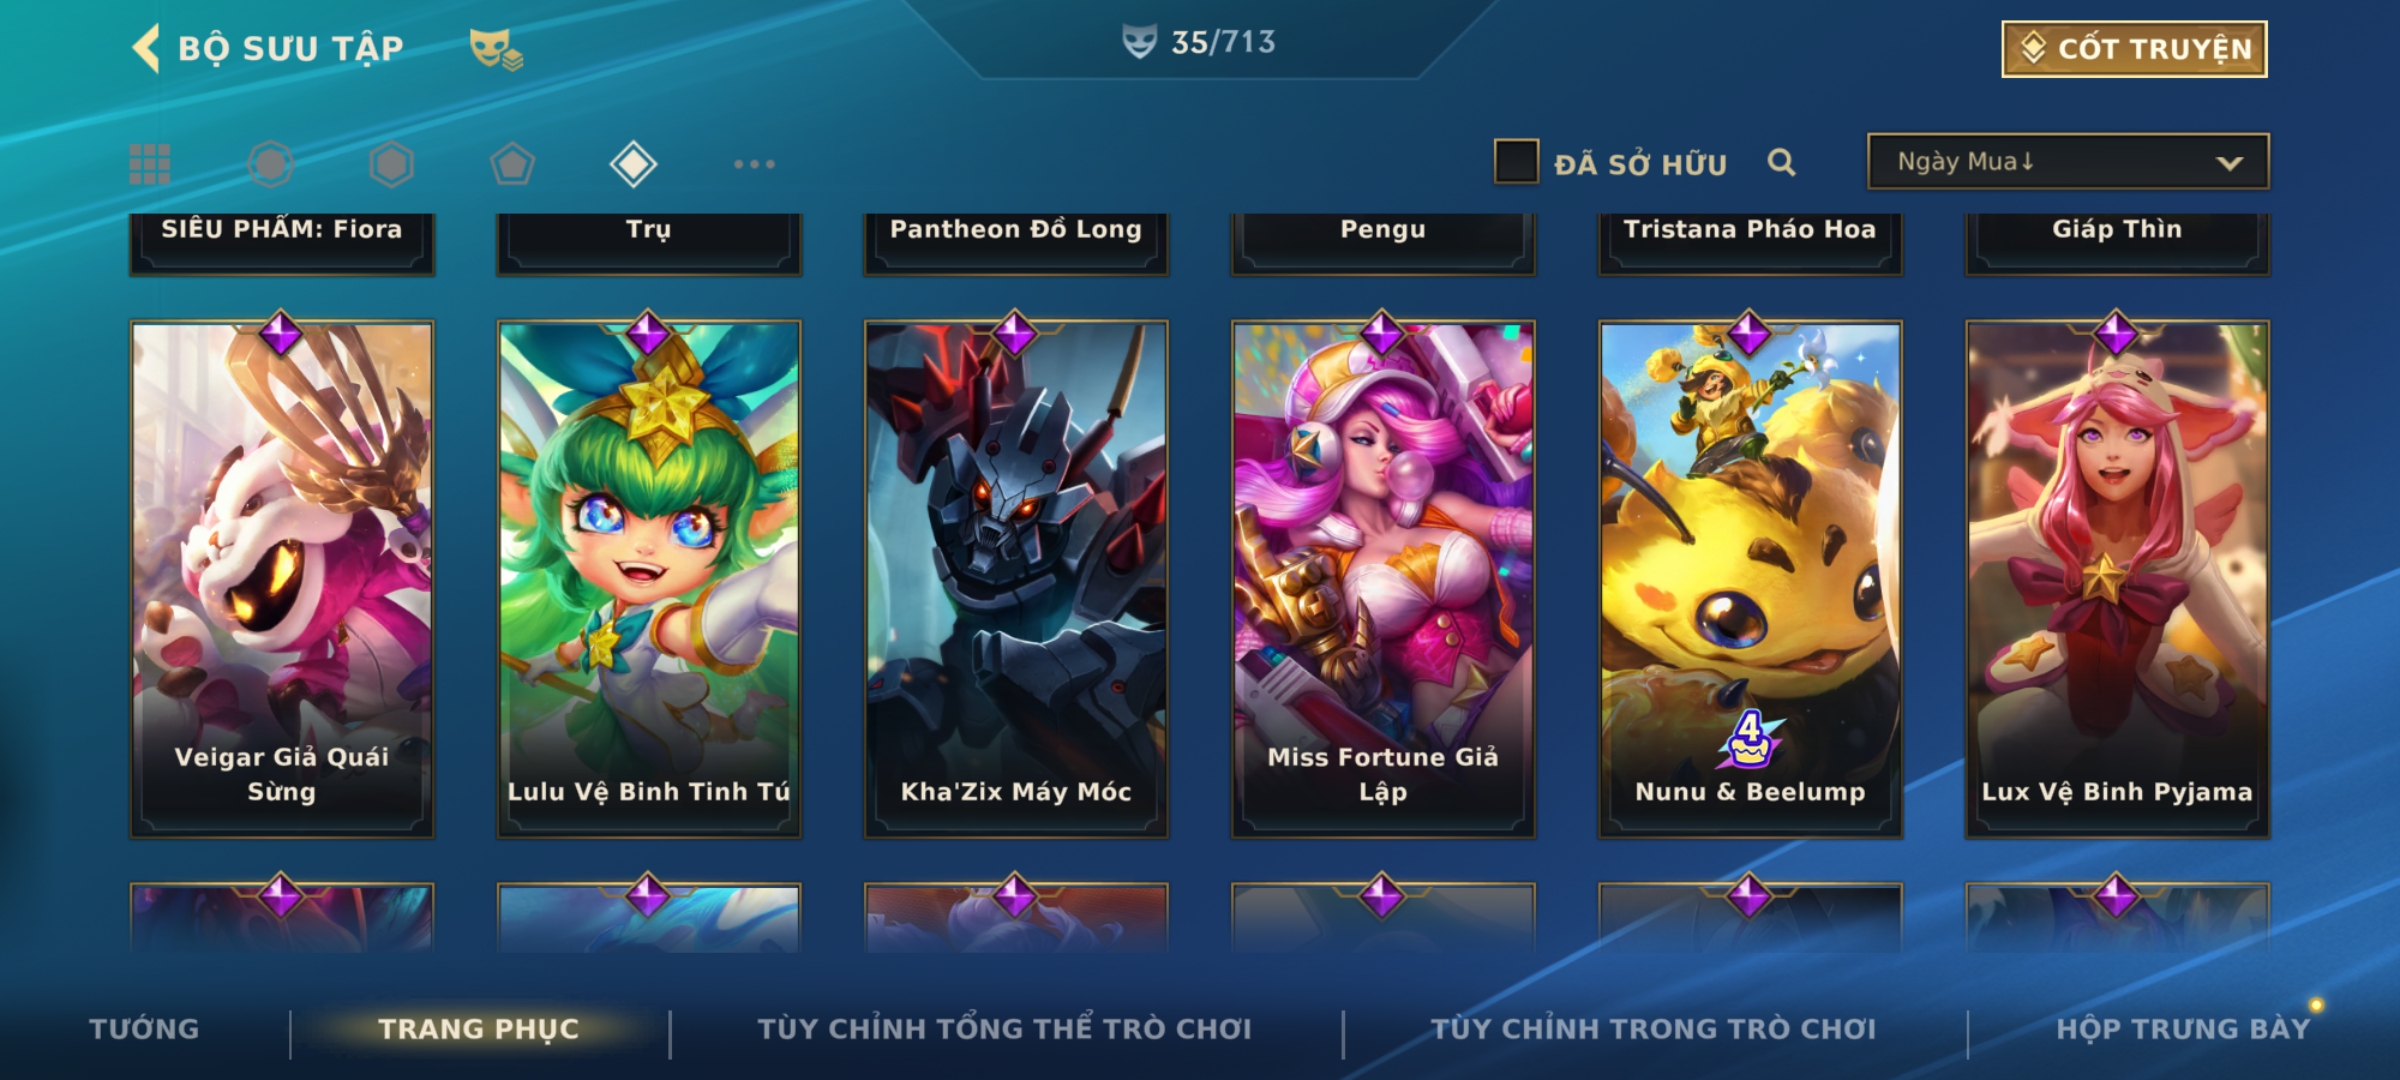Click the Cốt Truyện button

coord(2134,49)
